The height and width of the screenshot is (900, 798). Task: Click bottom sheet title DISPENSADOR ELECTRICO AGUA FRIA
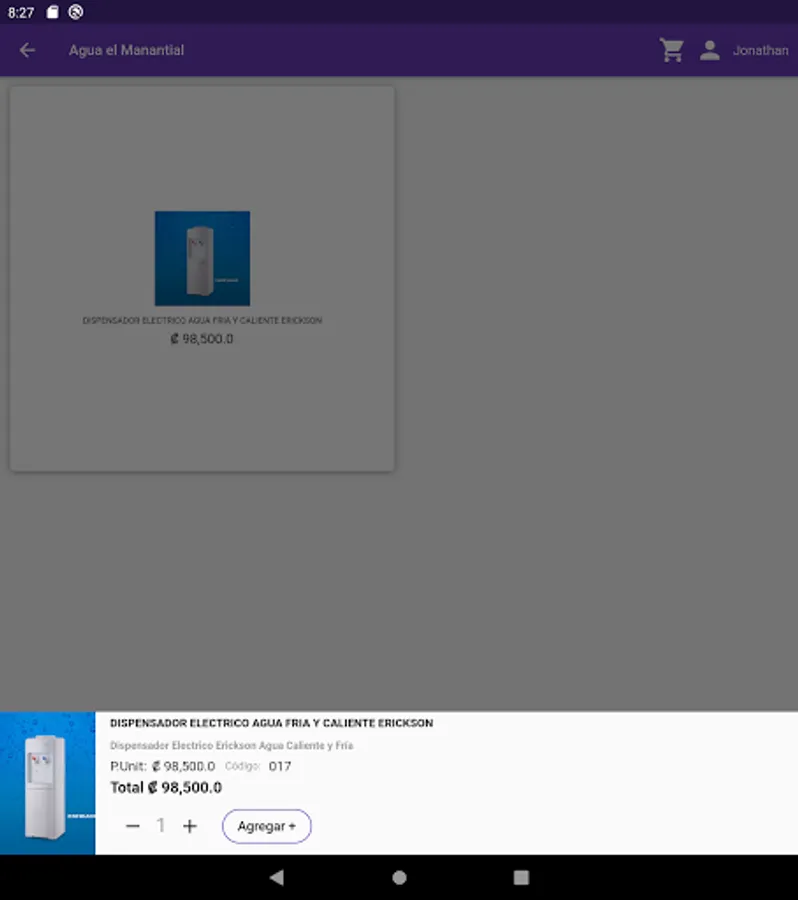point(271,723)
